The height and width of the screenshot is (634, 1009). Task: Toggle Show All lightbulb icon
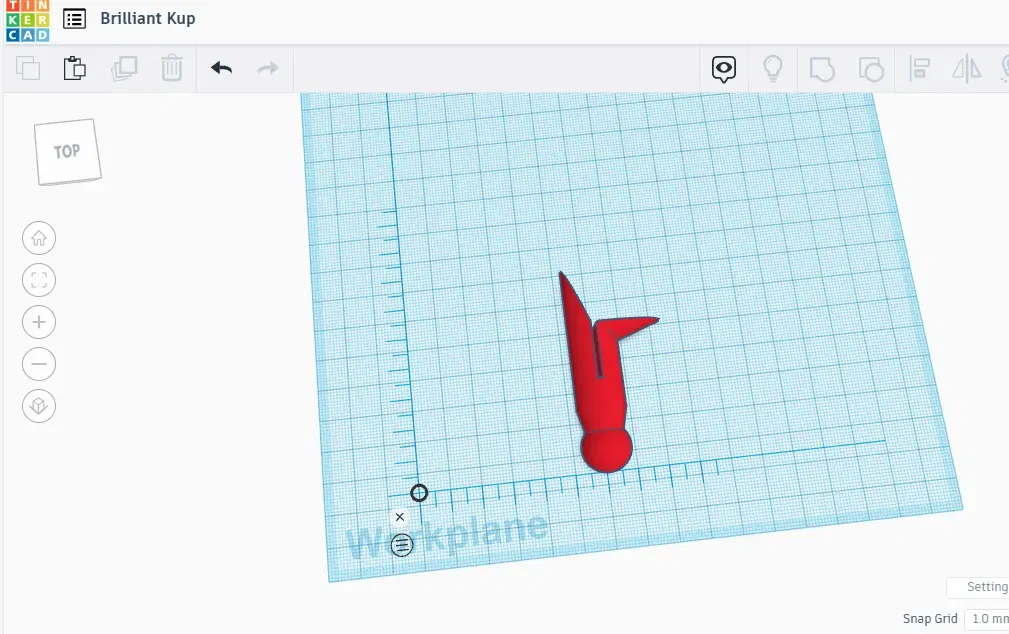(x=772, y=68)
